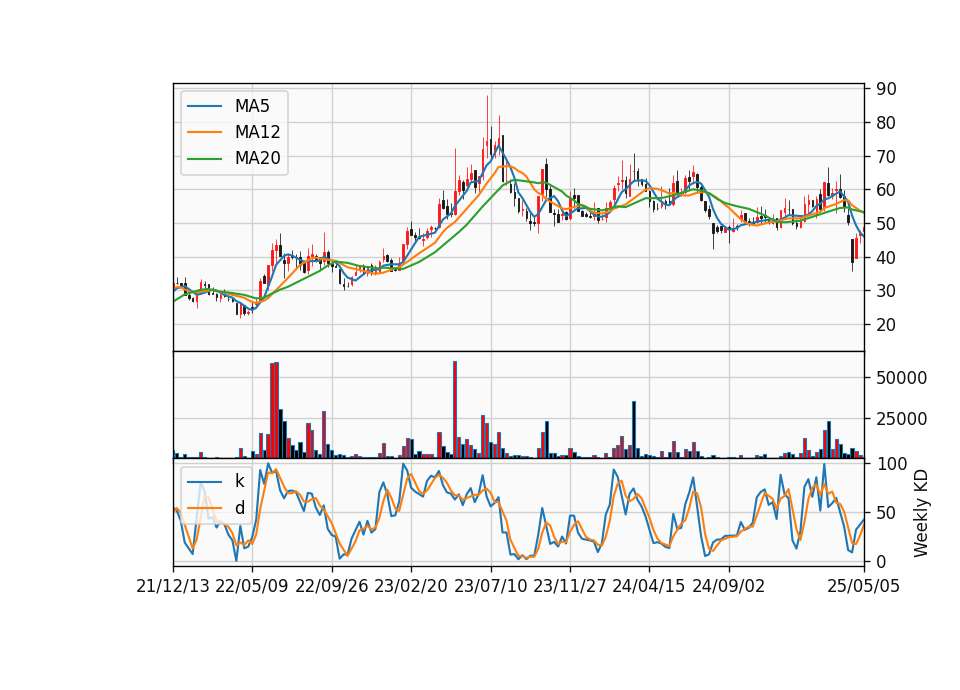Click the 22/09/26 date tick label
Image resolution: width=960 pixels, height=690 pixels.
331,587
